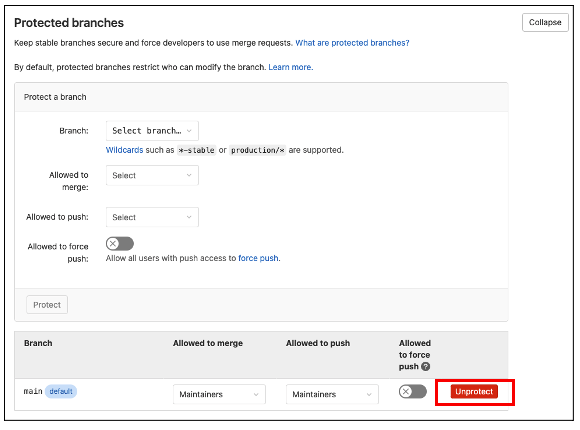Open Maintainers dropdown under Allowed to push
Viewport: 580px width, 430px height.
[x=332, y=394]
